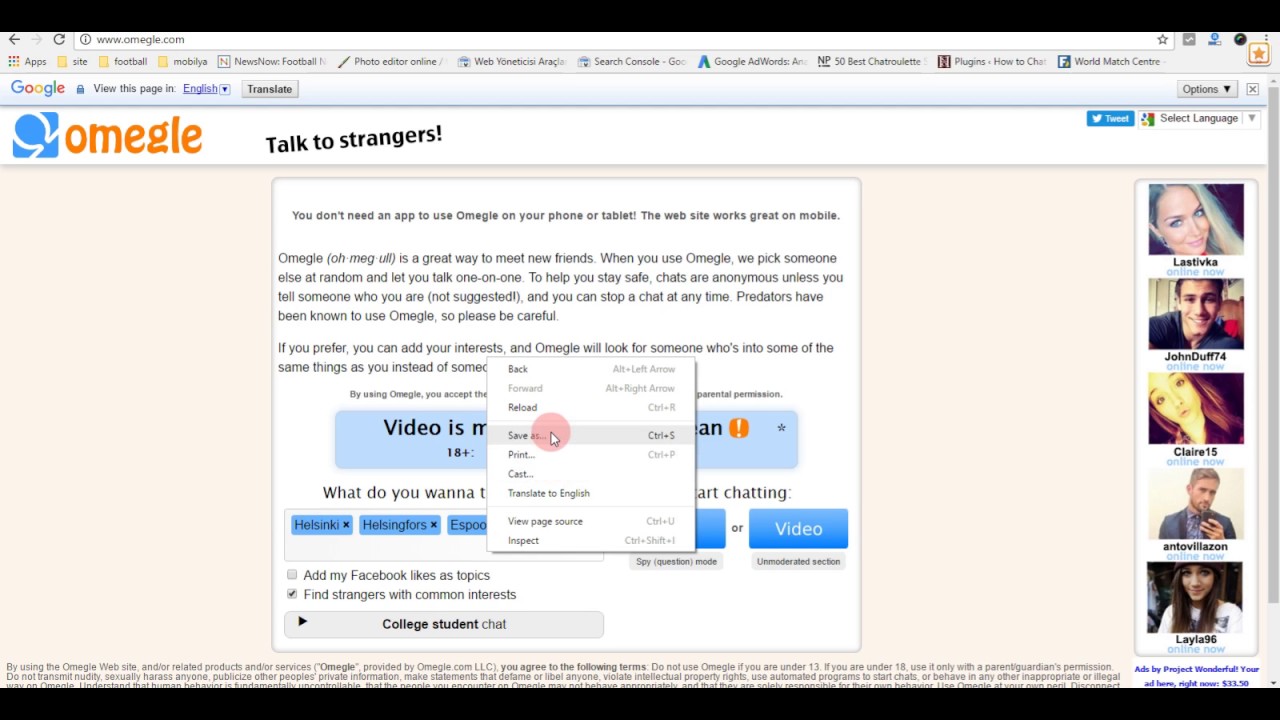Click the site info icon in address bar
Image resolution: width=1280 pixels, height=720 pixels.
86,39
